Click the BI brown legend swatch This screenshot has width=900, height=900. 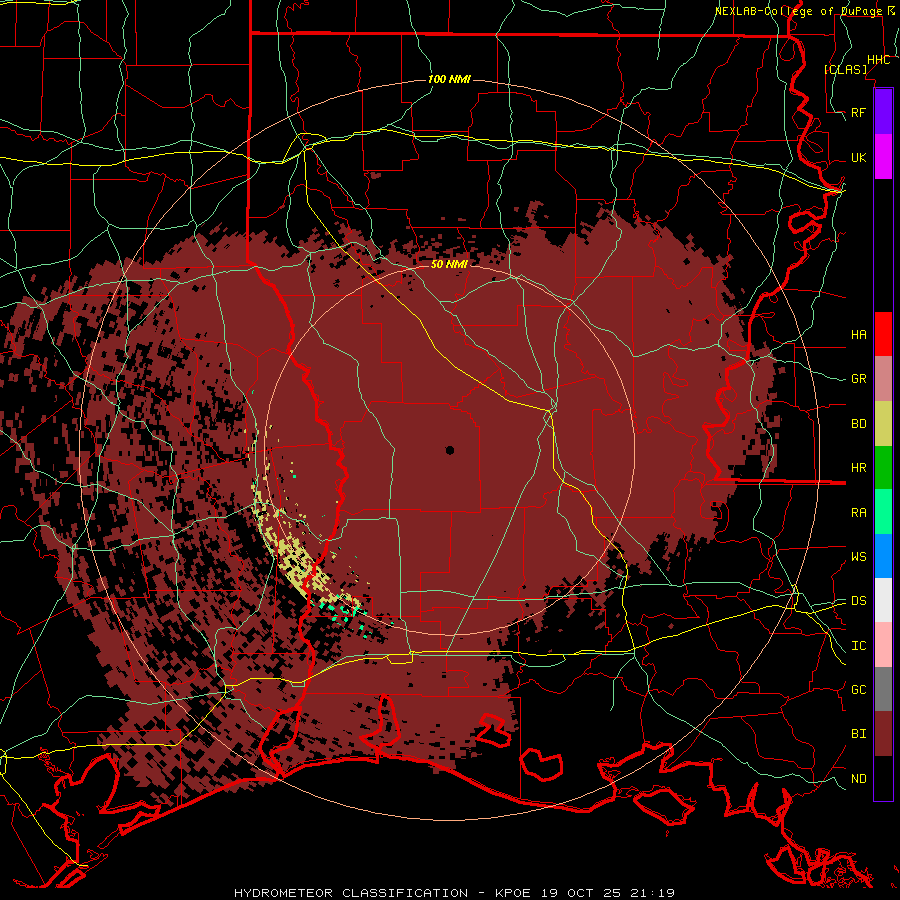point(883,734)
